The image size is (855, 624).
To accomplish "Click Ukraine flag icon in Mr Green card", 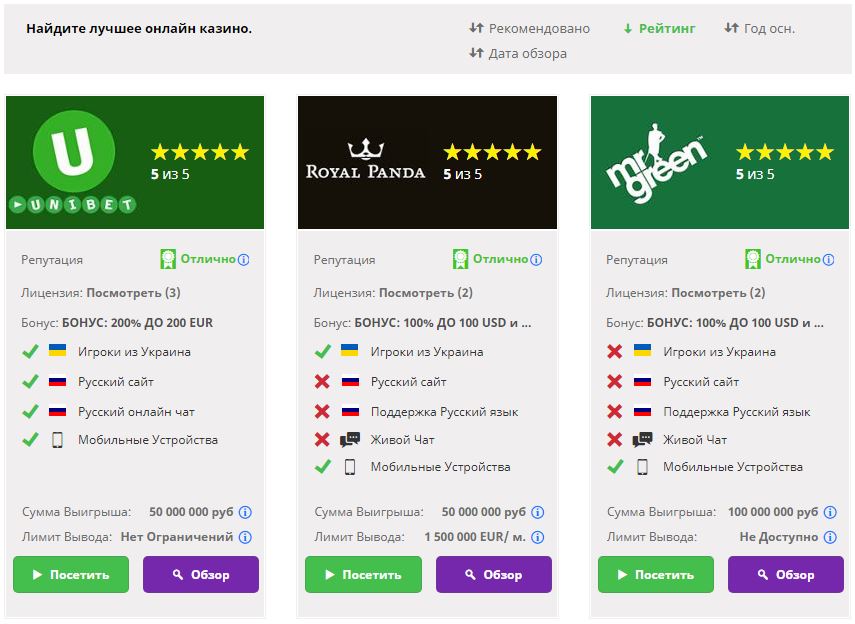I will pyautogui.click(x=642, y=351).
